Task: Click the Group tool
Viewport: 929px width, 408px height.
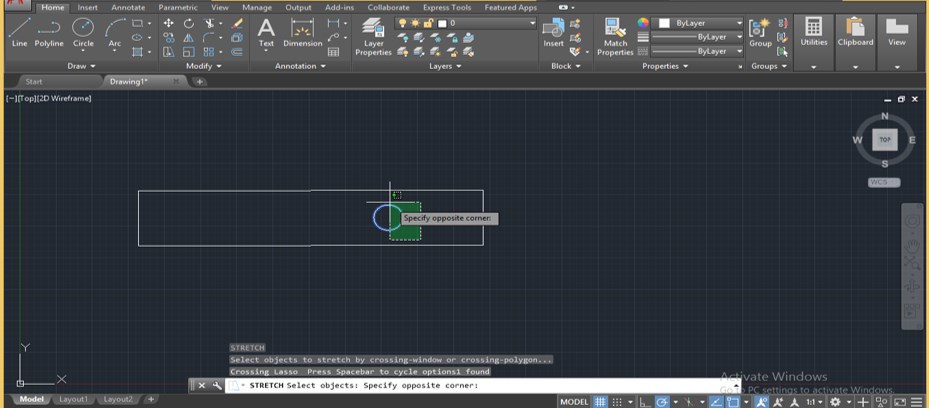Action: (x=760, y=33)
